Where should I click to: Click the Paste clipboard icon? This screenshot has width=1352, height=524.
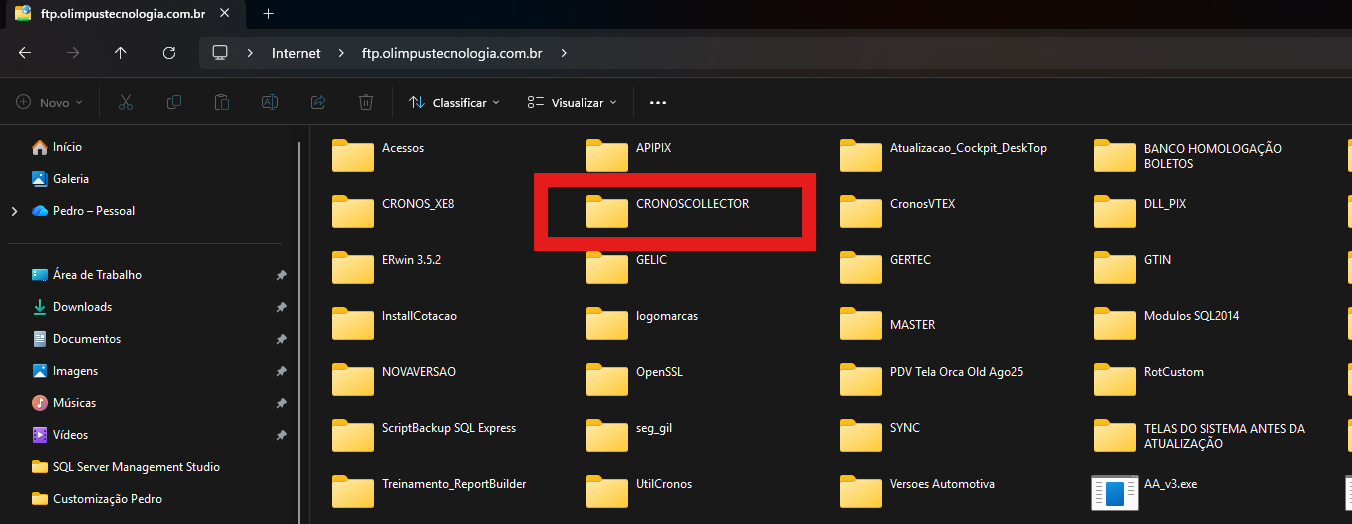[222, 102]
